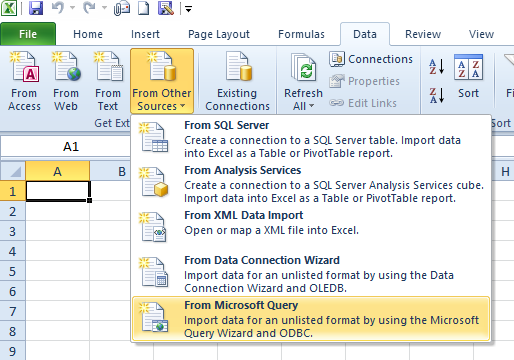Select From Data Connection Wizard
The width and height of the screenshot is (514, 360).
(311, 274)
